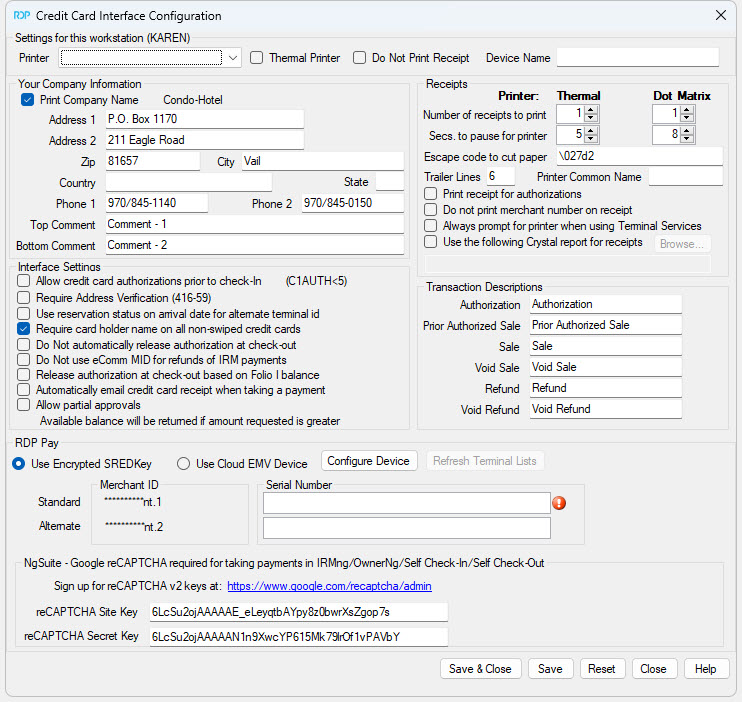This screenshot has width=742, height=702.
Task: Open the Printer dropdown list
Action: click(x=233, y=58)
